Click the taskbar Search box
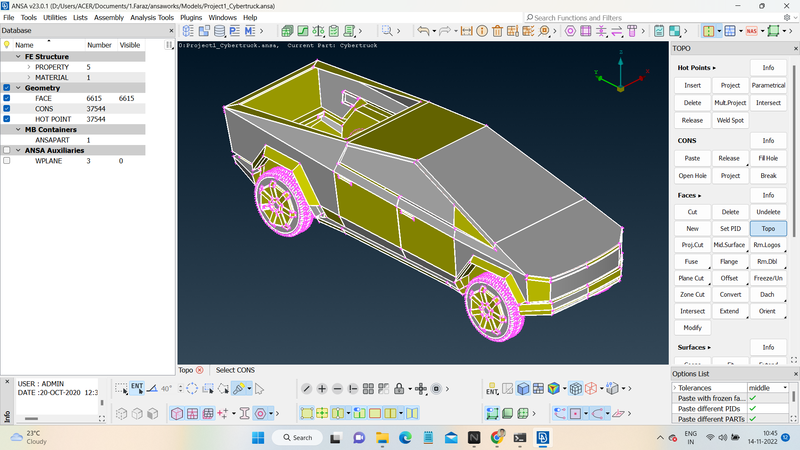This screenshot has width=800, height=450. point(298,438)
